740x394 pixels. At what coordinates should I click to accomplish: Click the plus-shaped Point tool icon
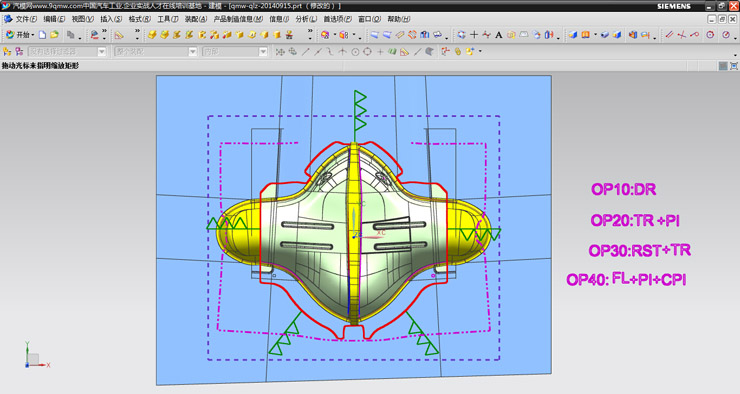click(474, 35)
